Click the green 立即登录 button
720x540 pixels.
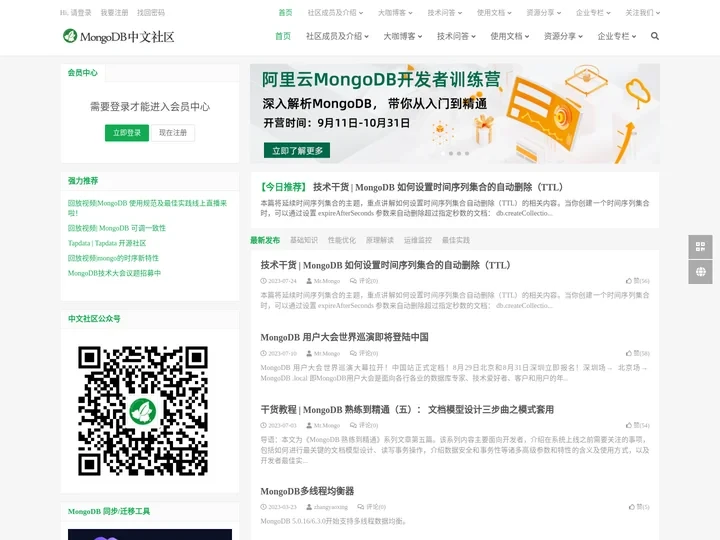[x=127, y=133]
